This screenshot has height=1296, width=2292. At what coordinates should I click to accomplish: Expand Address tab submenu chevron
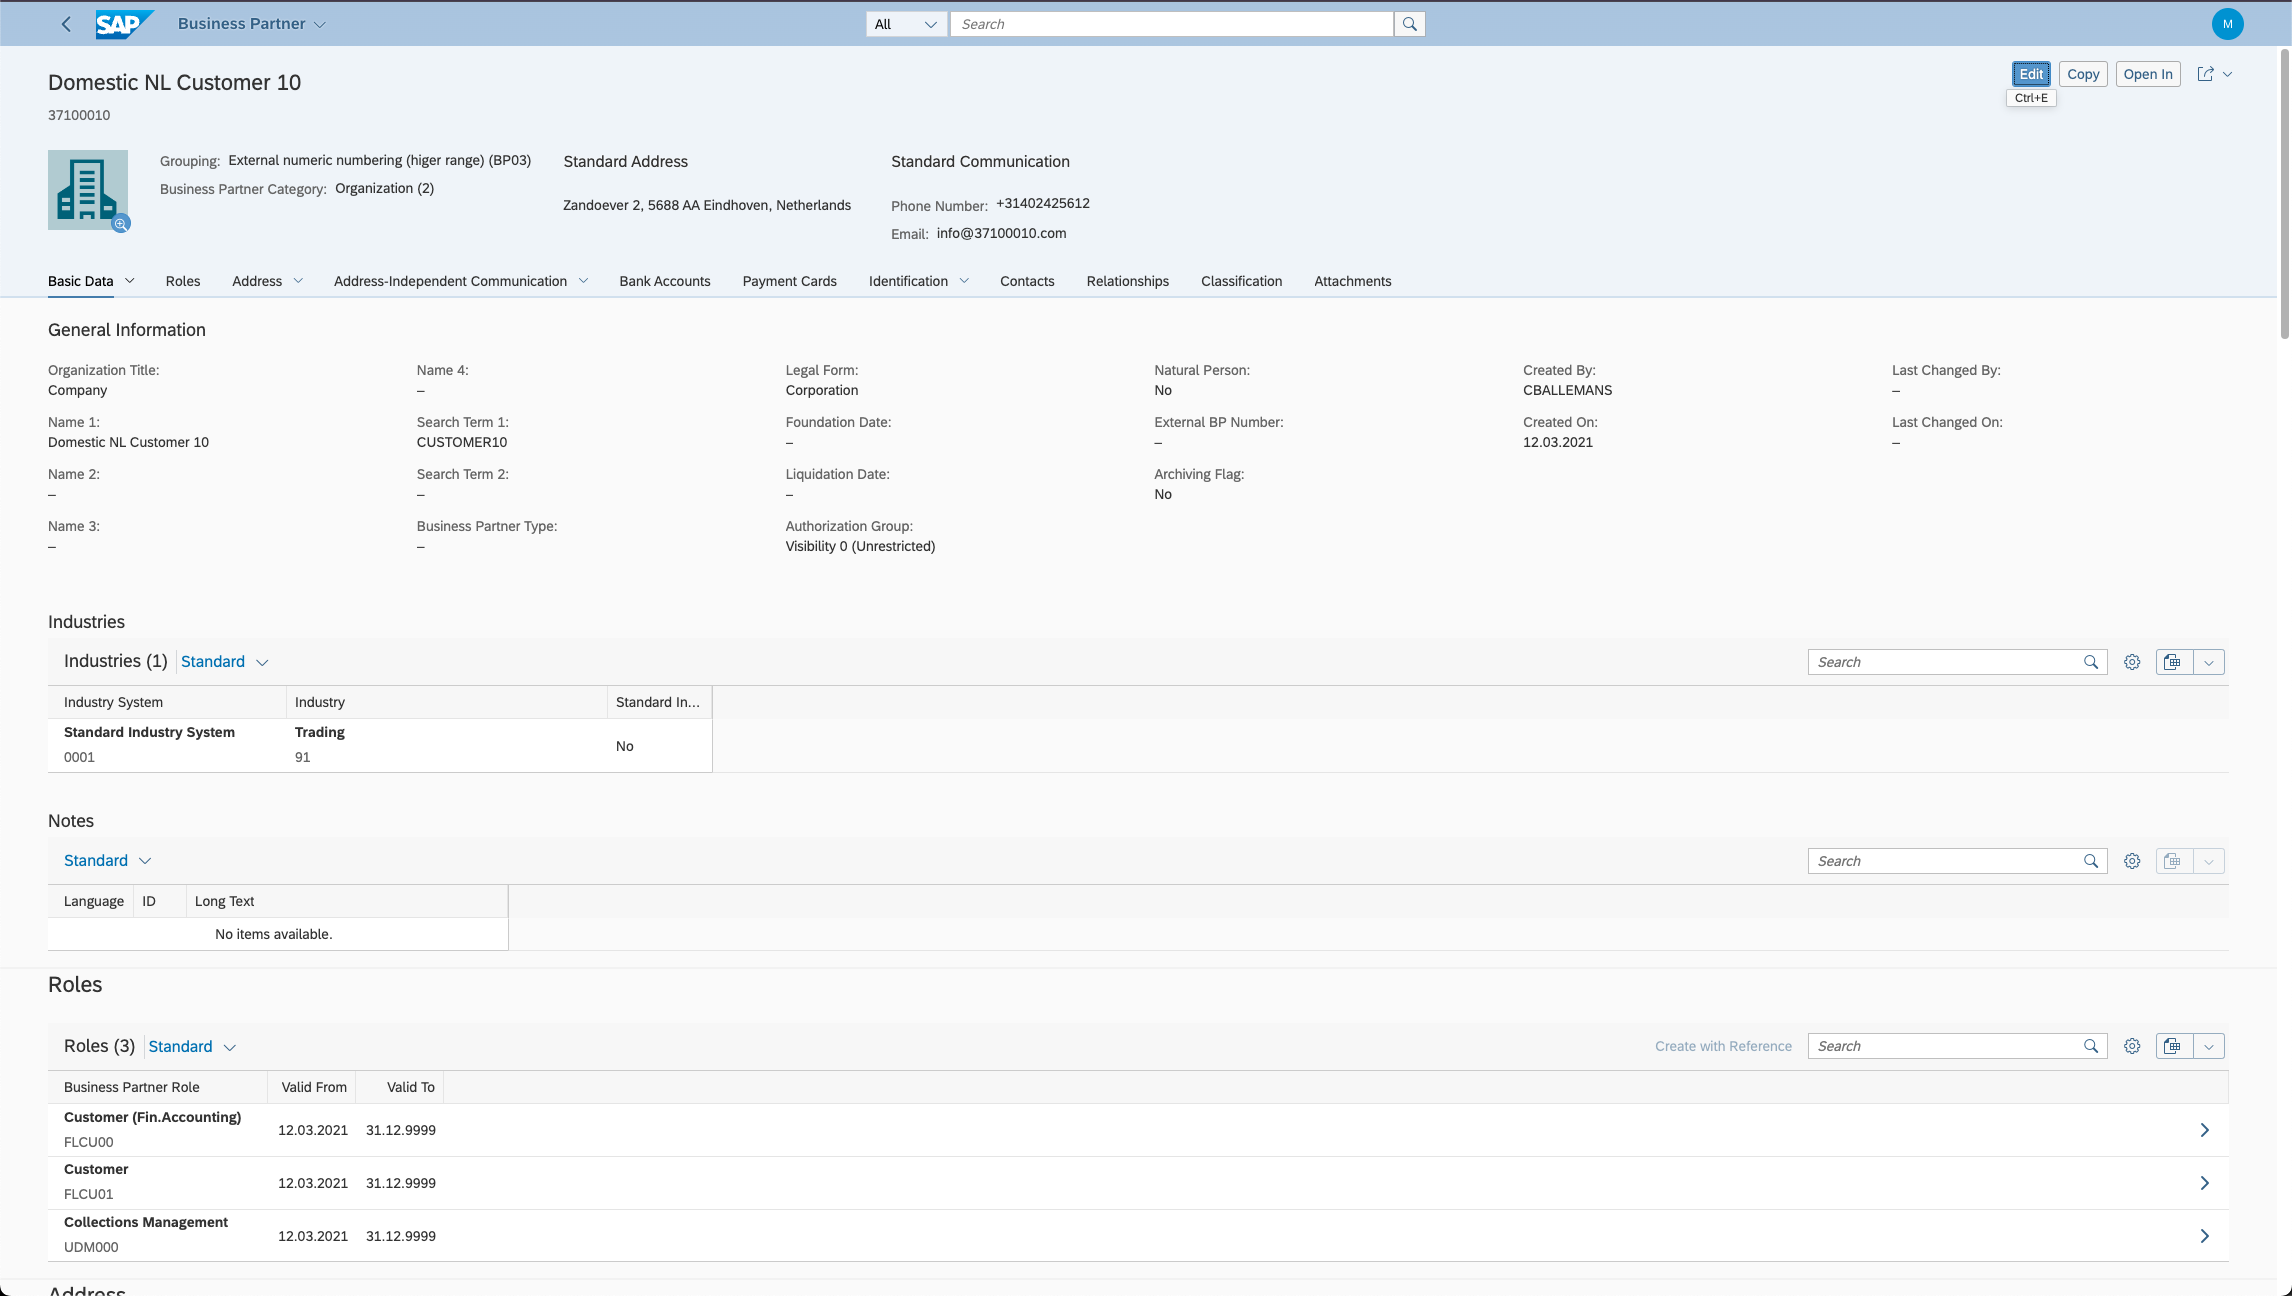pyautogui.click(x=298, y=281)
